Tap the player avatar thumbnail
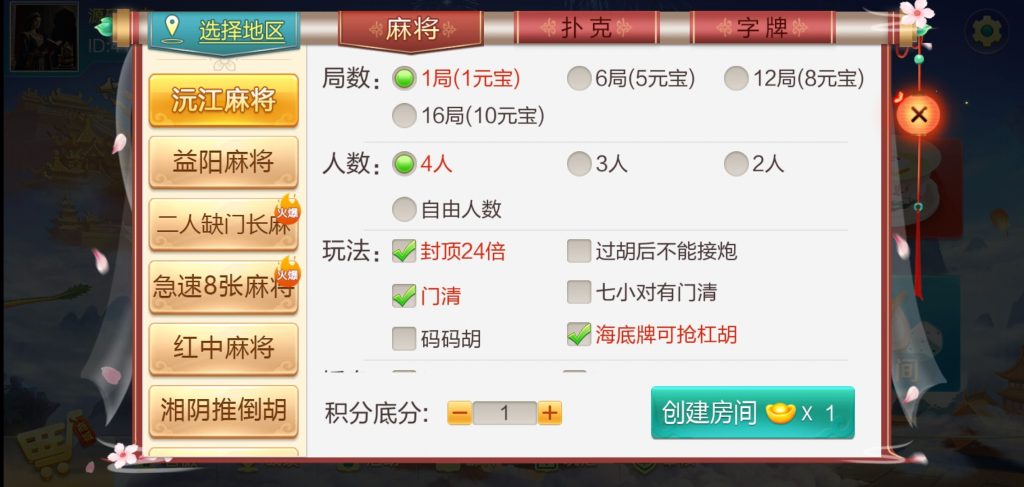The height and width of the screenshot is (487, 1024). 44,36
